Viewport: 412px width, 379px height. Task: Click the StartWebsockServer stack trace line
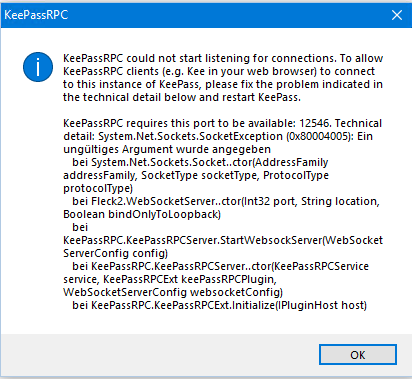click(223, 241)
